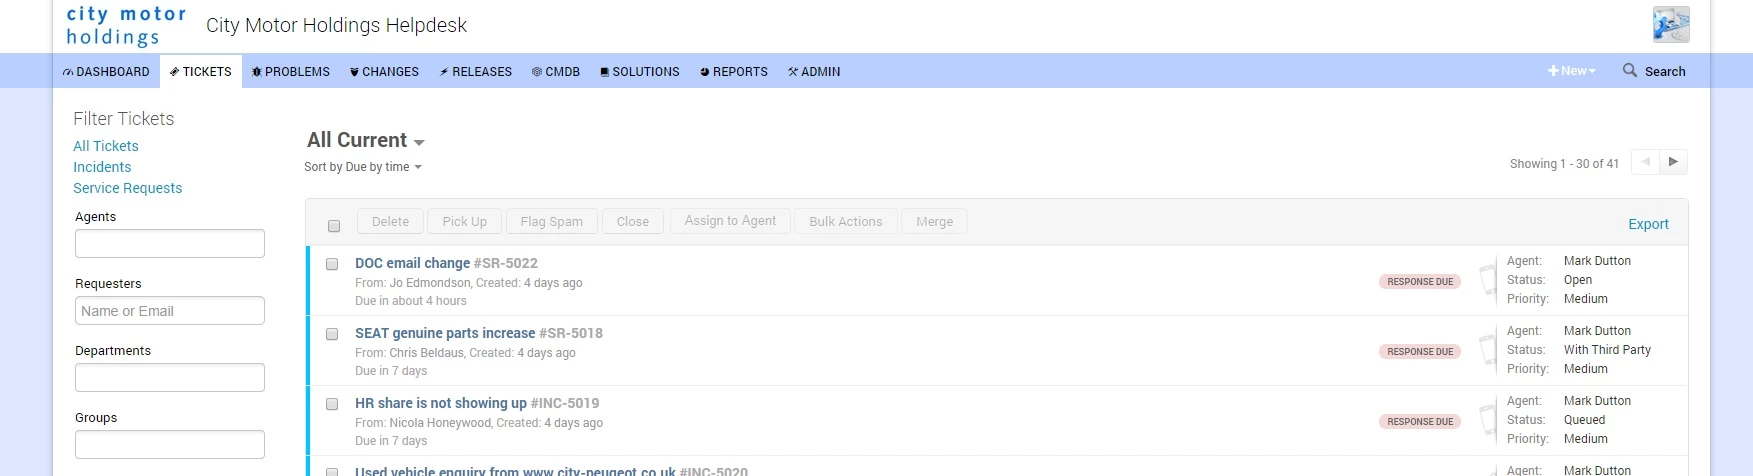Click source icon on DOC email change row
The width and height of the screenshot is (1753, 476).
tap(1488, 278)
